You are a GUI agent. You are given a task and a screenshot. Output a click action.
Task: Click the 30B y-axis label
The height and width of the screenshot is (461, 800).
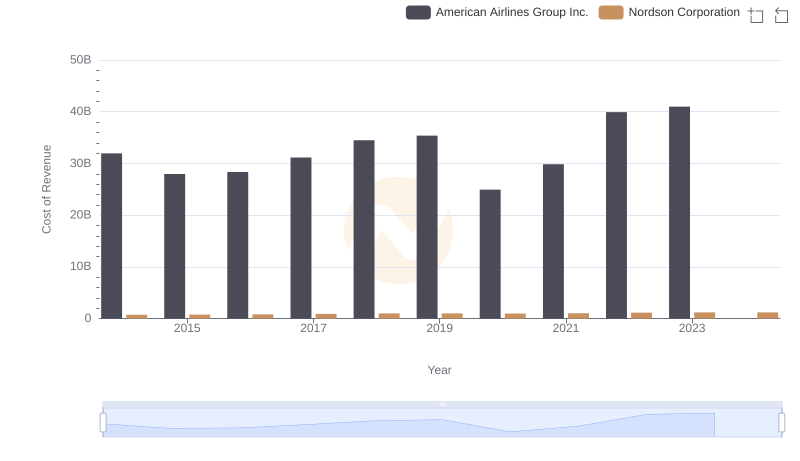(x=81, y=163)
